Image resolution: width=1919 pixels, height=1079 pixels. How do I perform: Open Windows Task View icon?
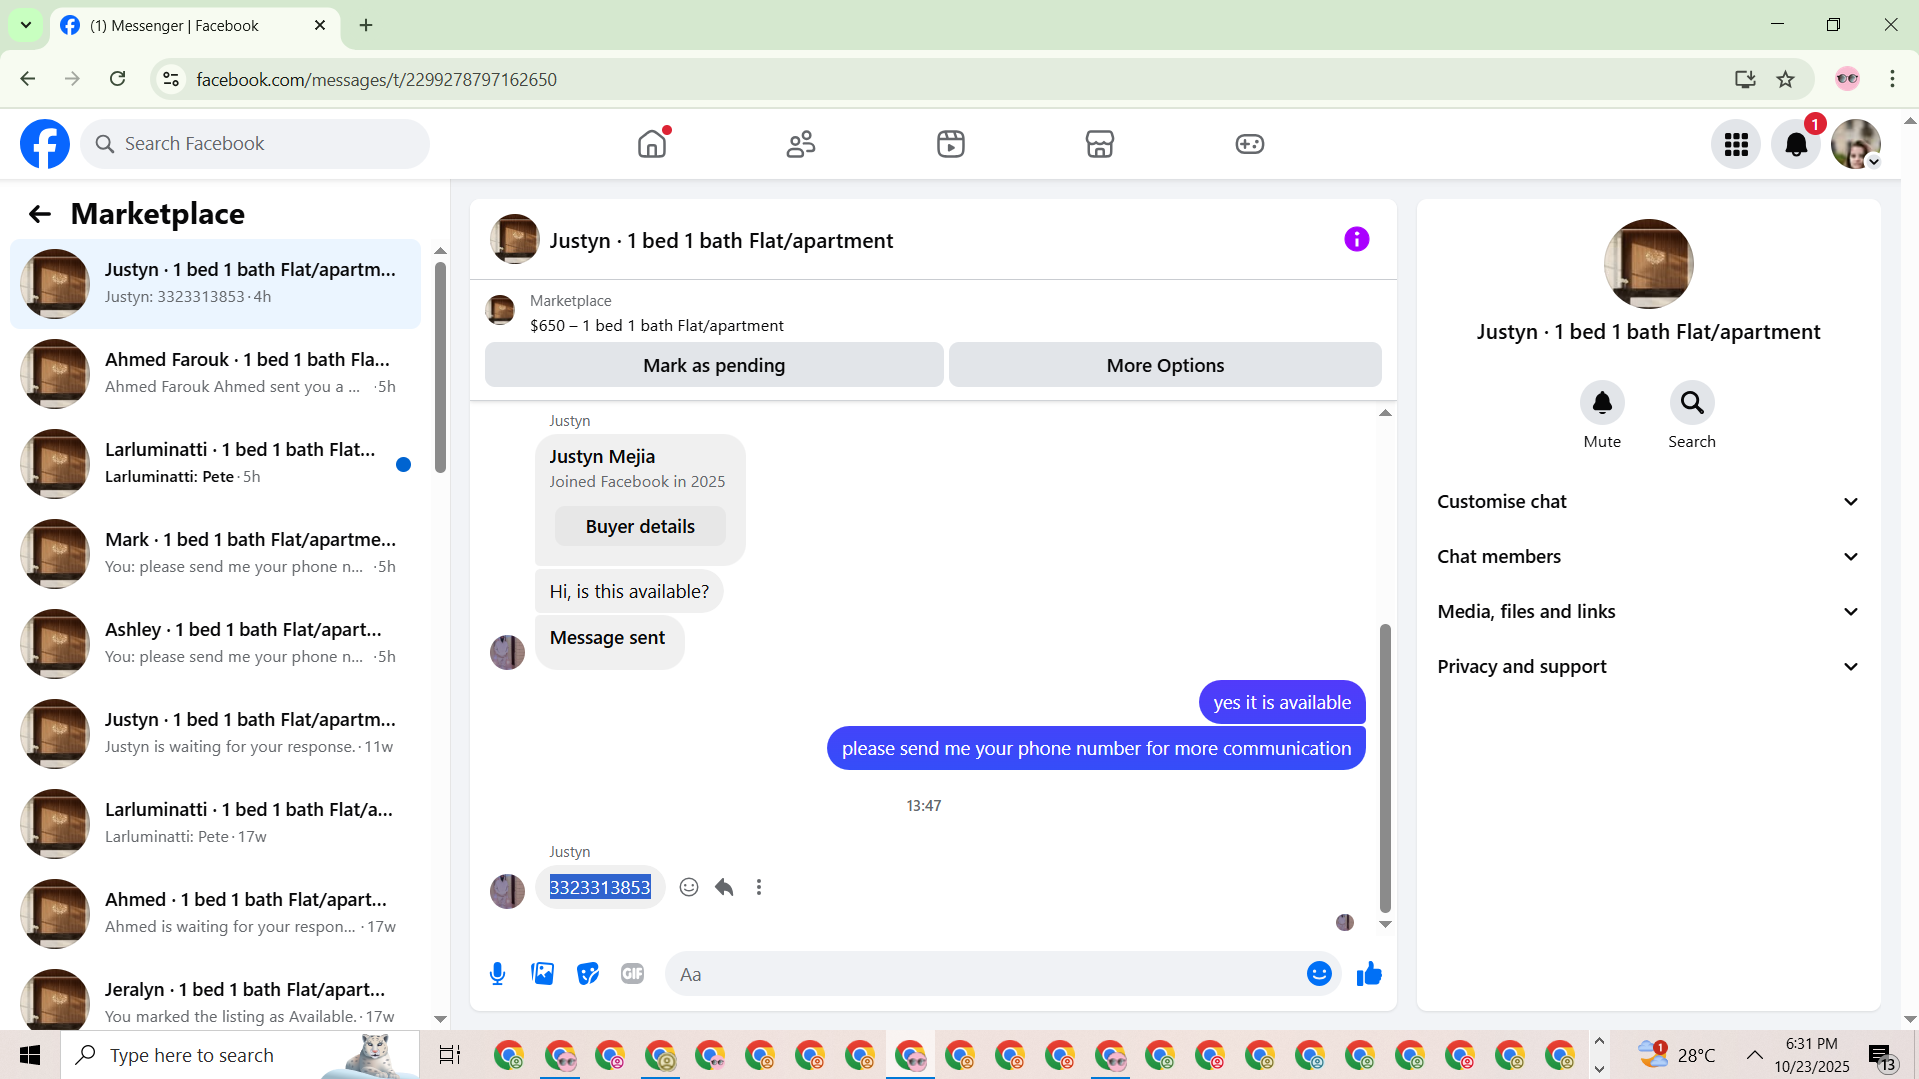tap(450, 1055)
